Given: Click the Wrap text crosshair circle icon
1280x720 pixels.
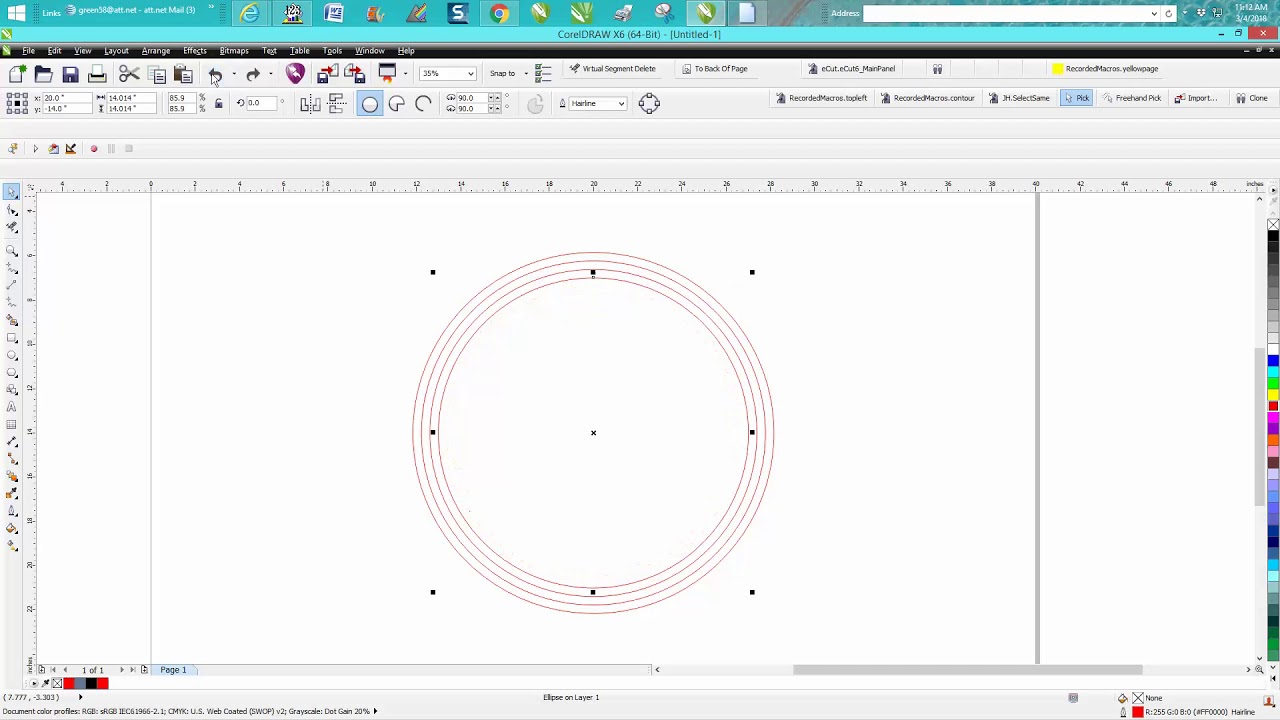Looking at the screenshot, I should pos(649,103).
